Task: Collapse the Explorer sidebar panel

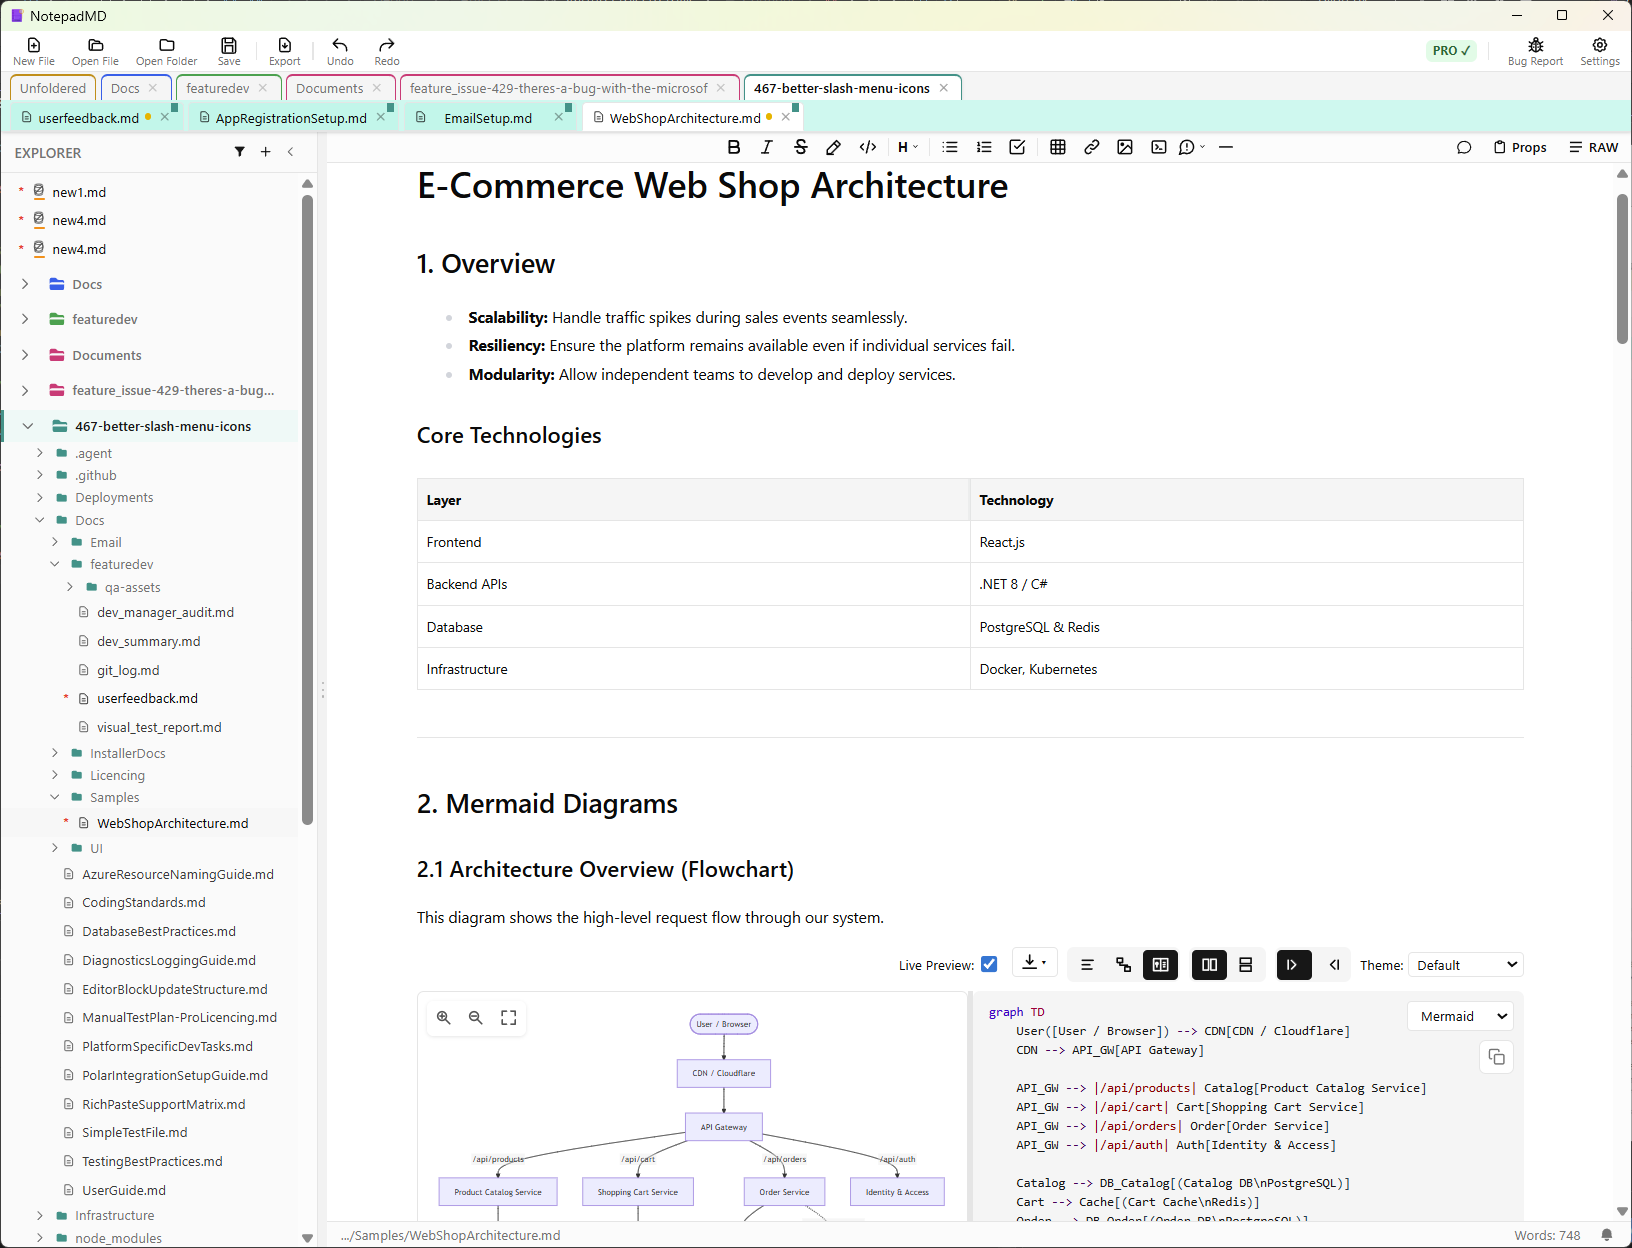Action: click(291, 152)
